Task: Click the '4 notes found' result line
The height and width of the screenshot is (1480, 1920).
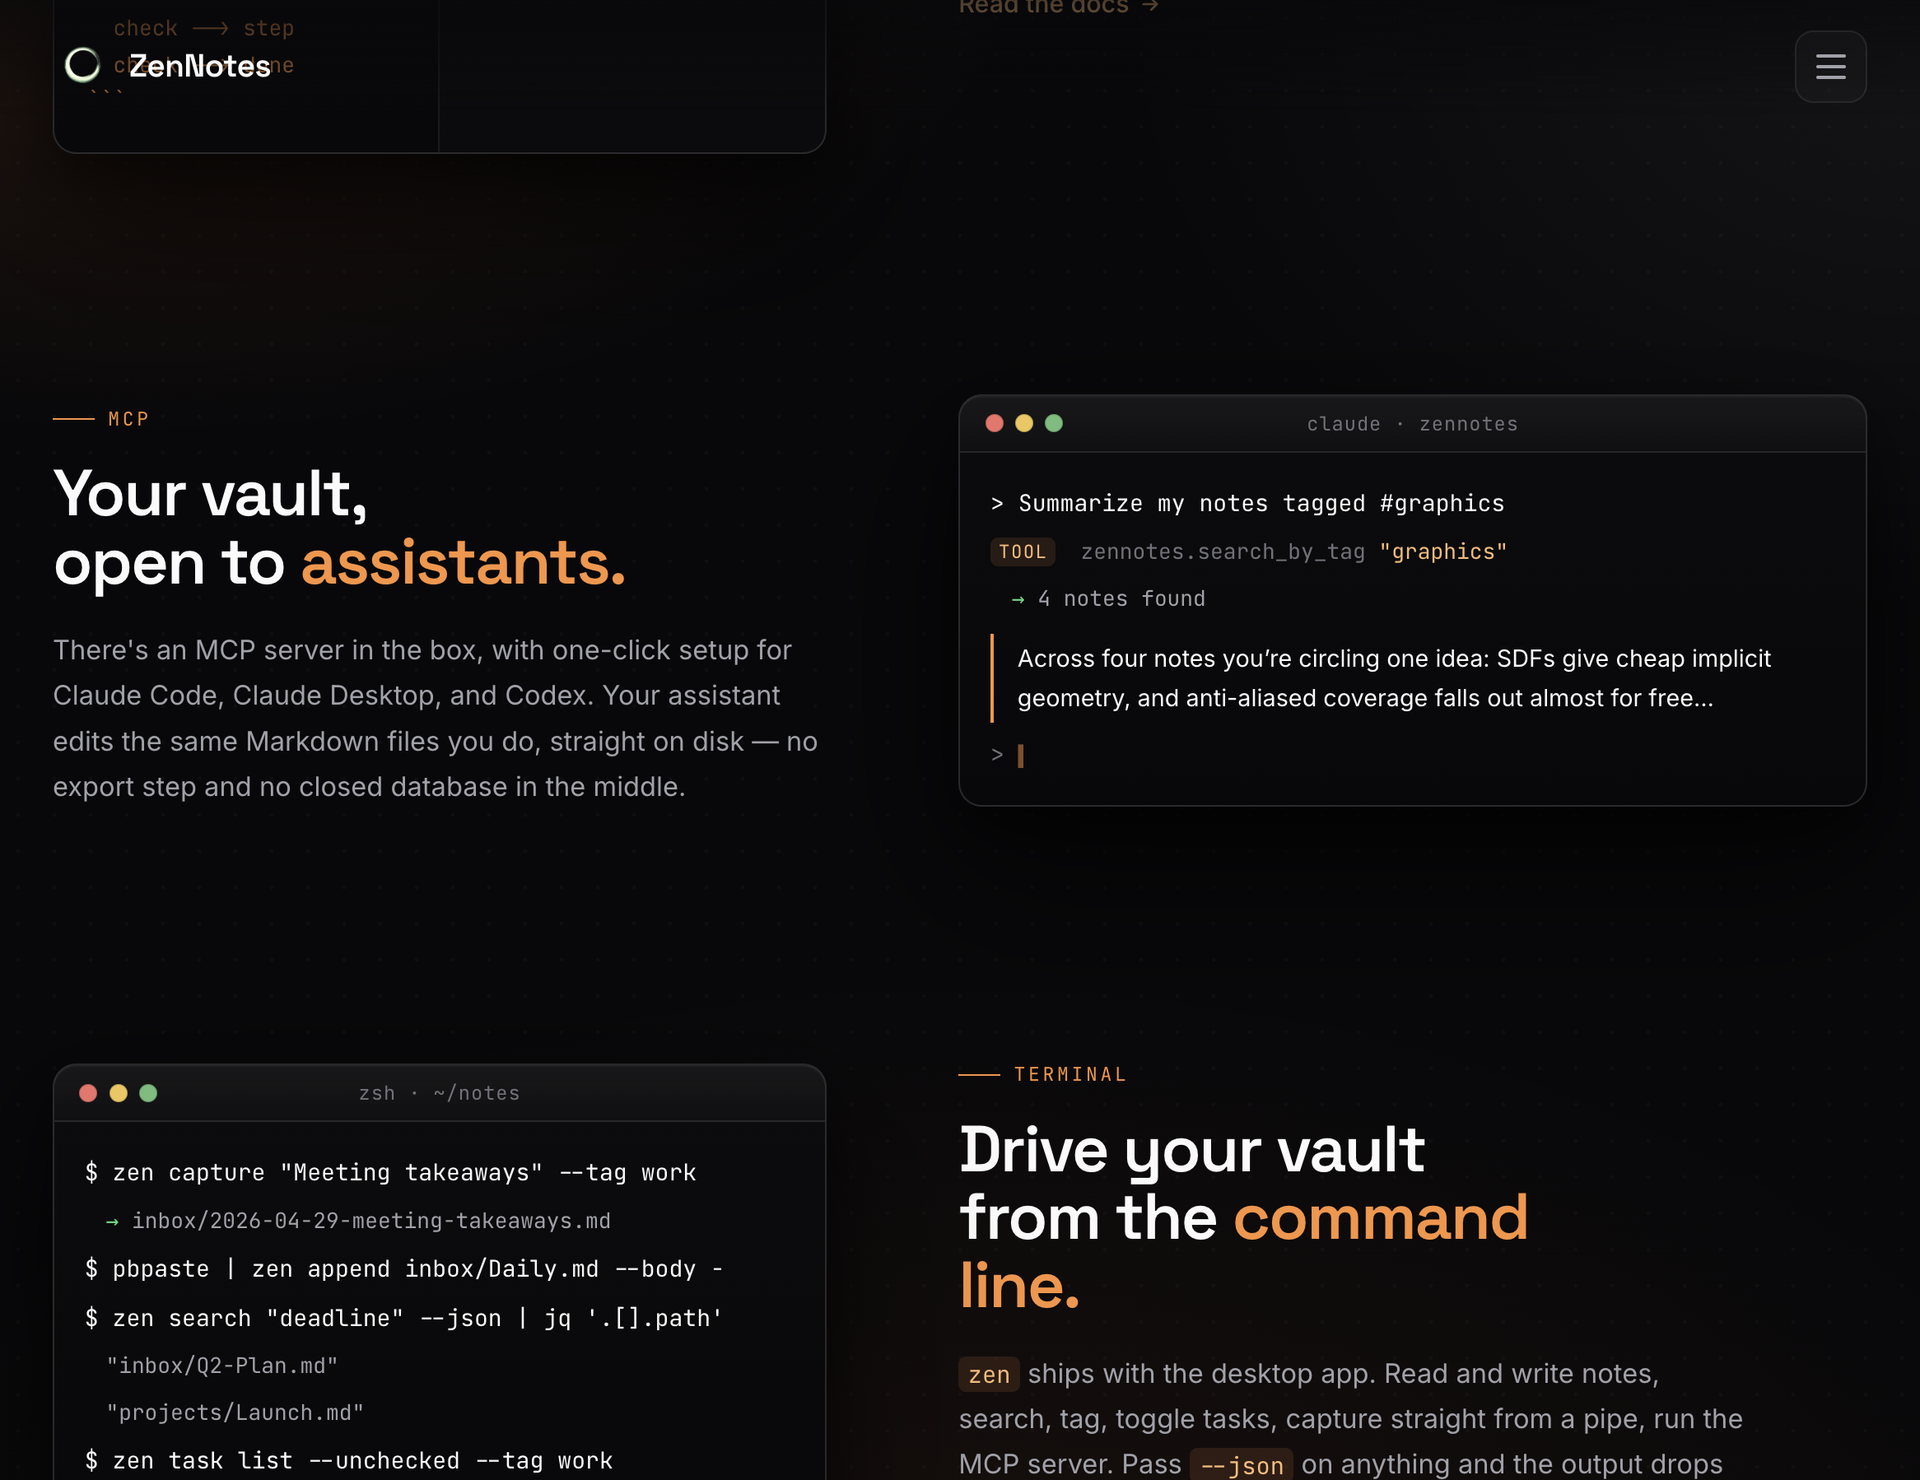Action: point(1109,599)
